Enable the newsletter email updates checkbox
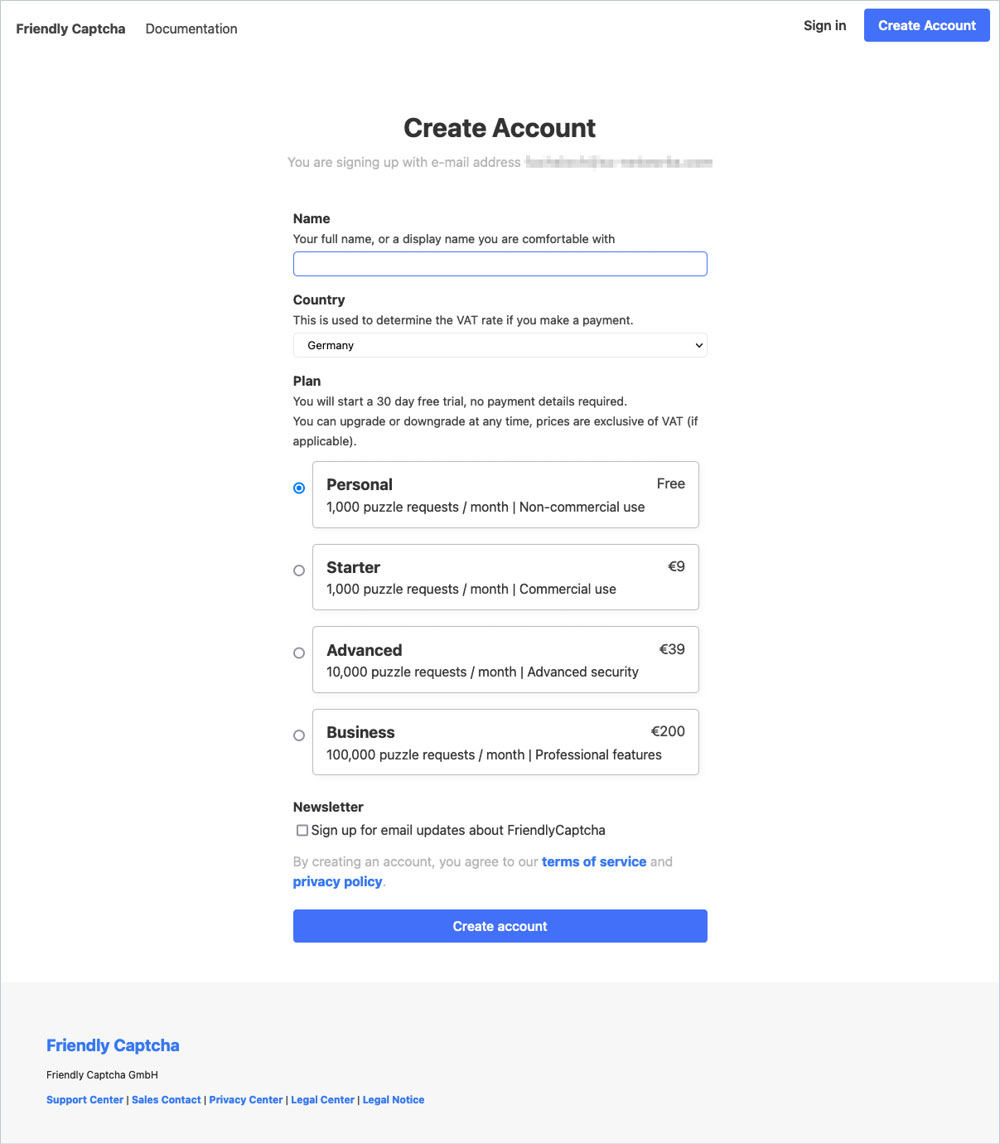Screen dimensions: 1000x1144 click(302, 830)
